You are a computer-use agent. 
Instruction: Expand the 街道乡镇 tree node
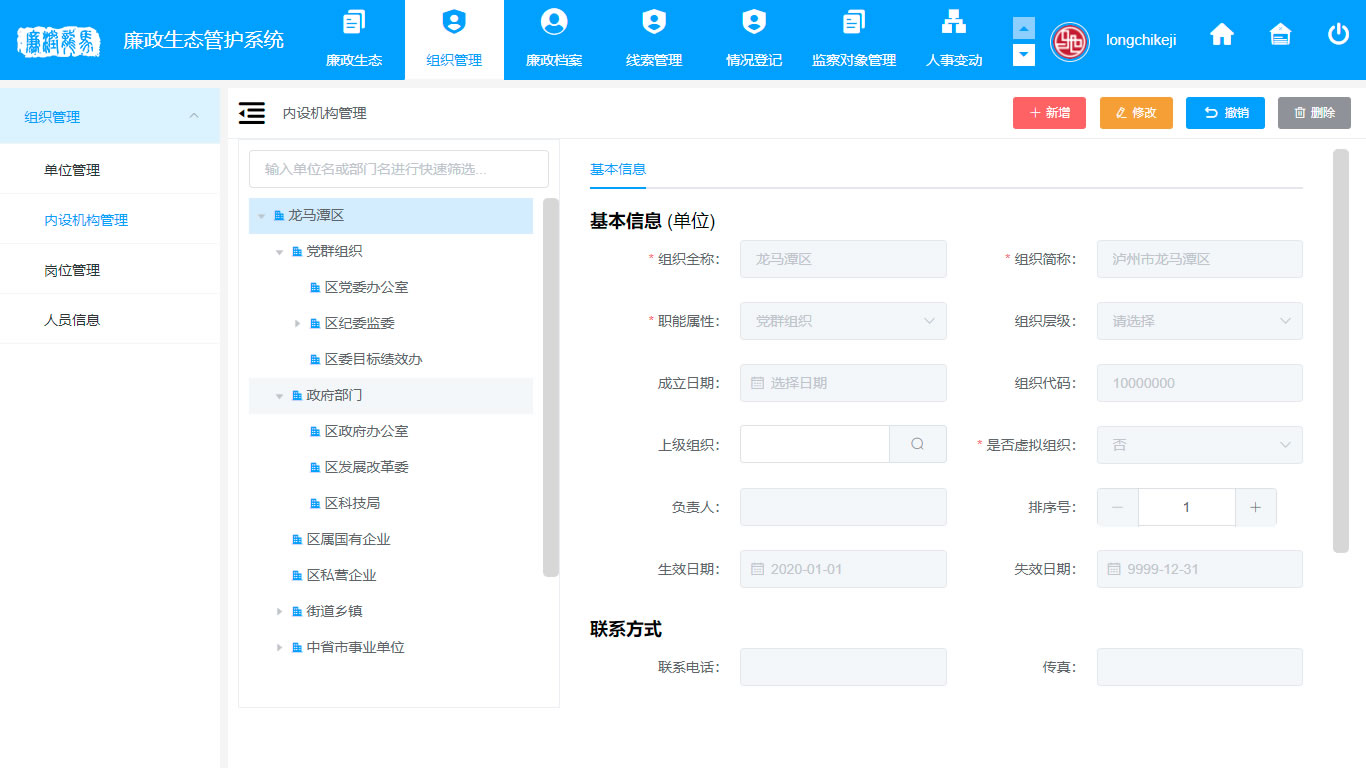[280, 612]
